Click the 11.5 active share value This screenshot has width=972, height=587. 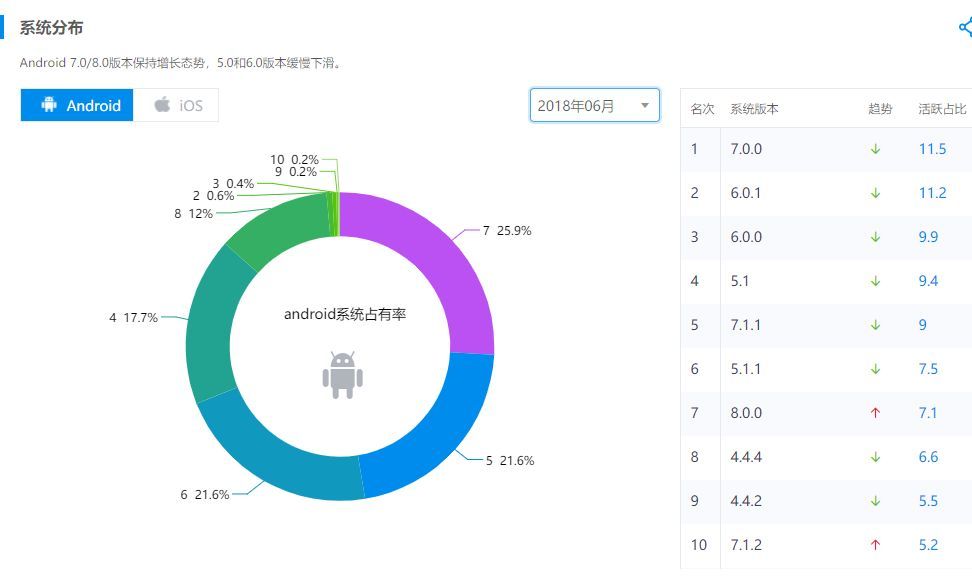[x=932, y=149]
